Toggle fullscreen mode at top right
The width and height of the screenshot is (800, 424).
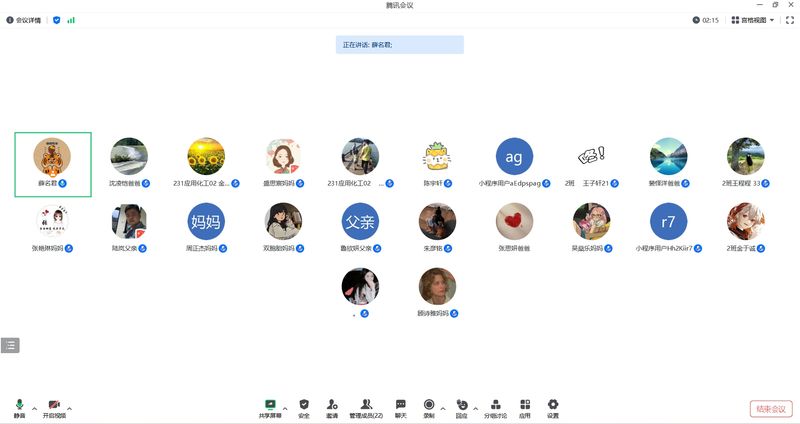789,20
